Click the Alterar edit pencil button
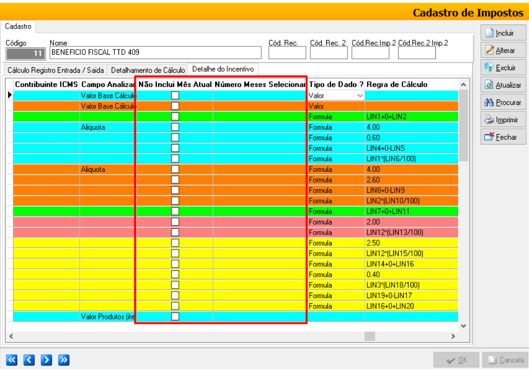Screen dimensions: 529x370 coord(503,51)
